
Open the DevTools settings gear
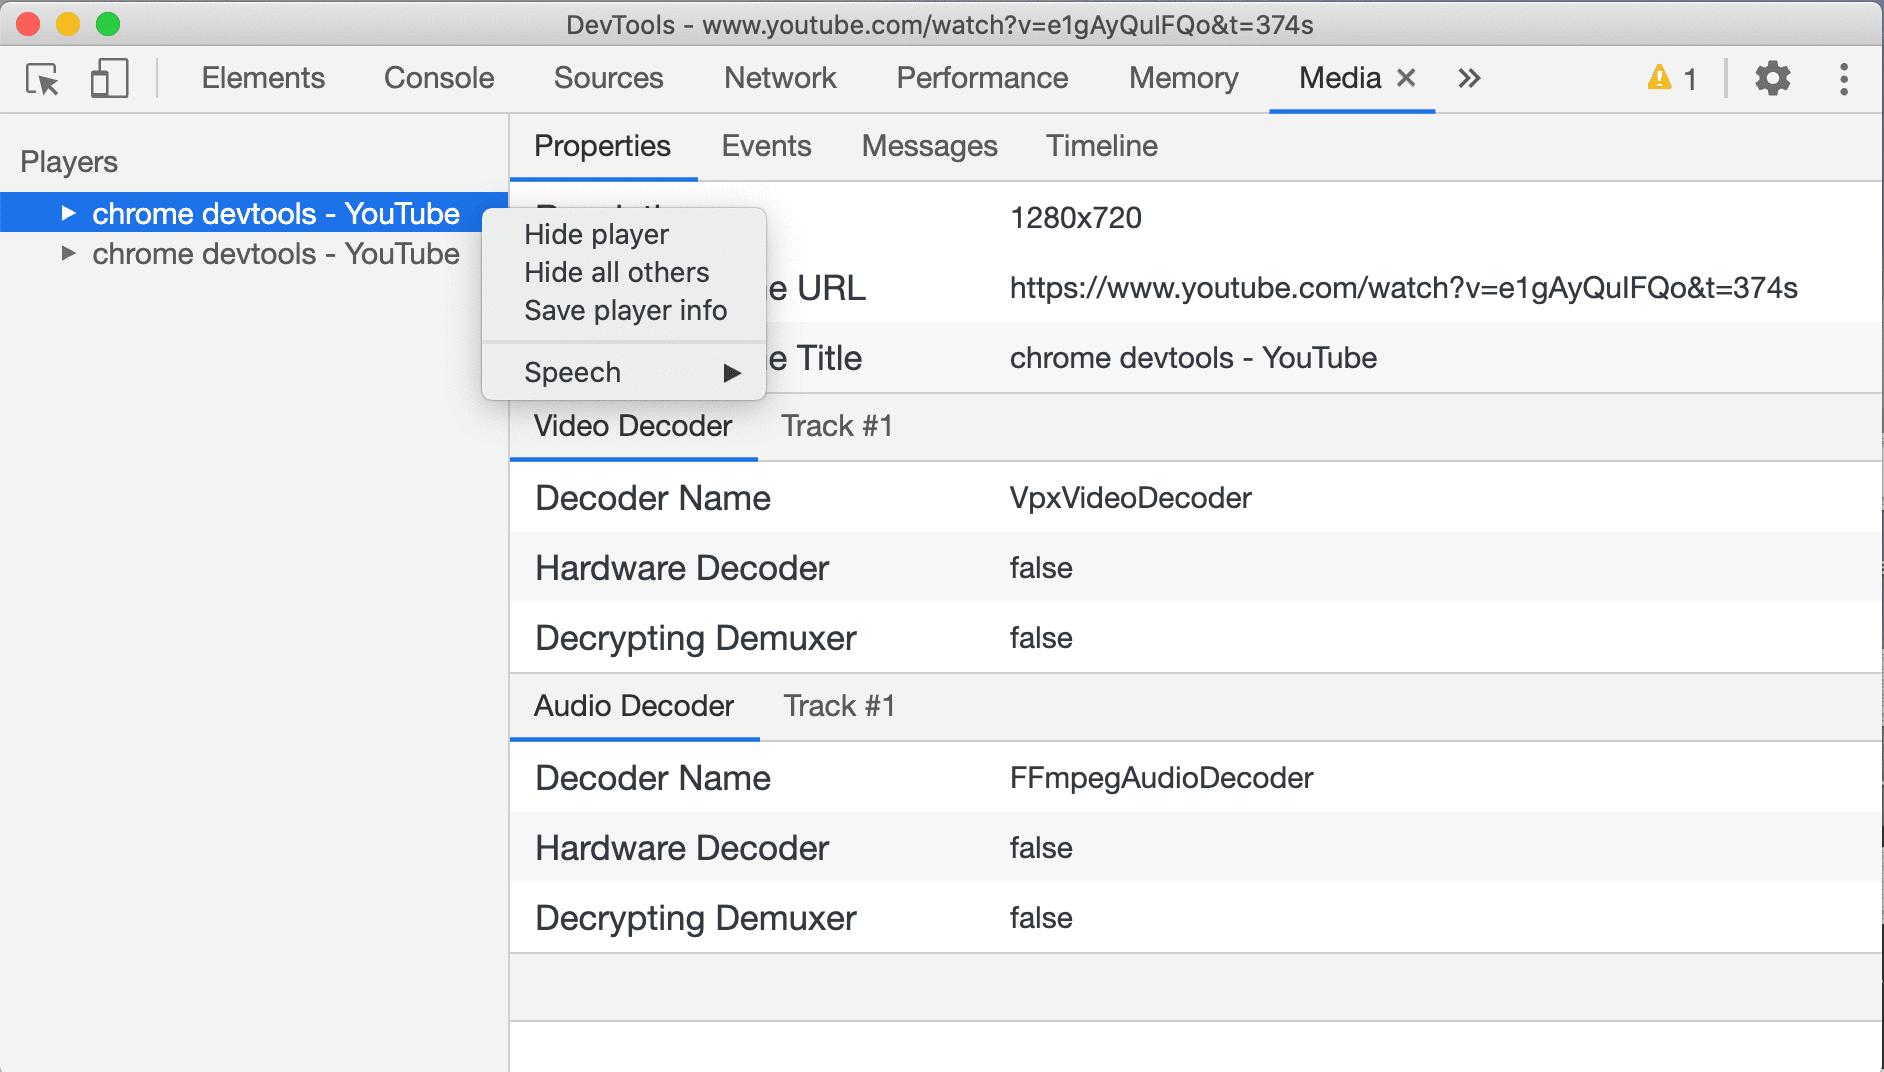[x=1773, y=78]
